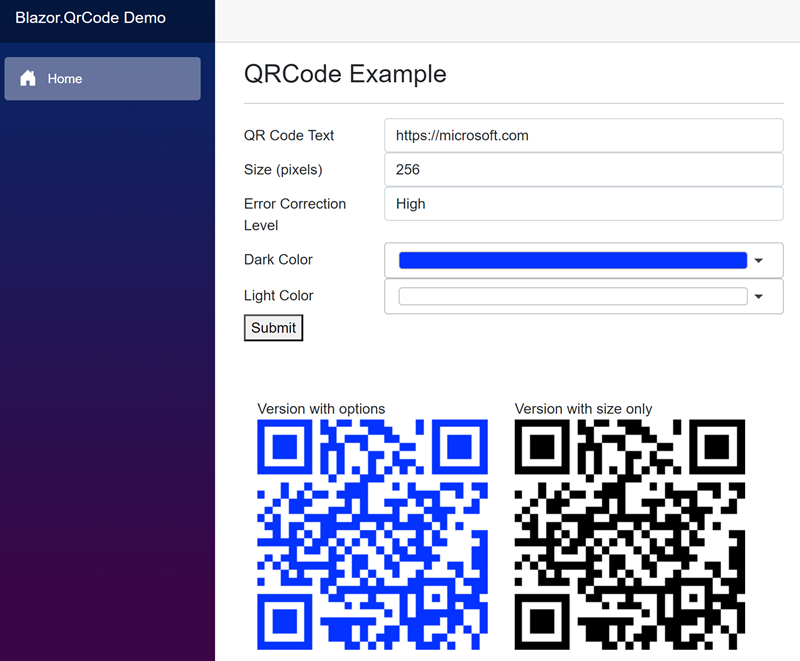This screenshot has width=800, height=661.
Task: Expand the Dark Color dropdown arrow
Action: pyautogui.click(x=759, y=261)
